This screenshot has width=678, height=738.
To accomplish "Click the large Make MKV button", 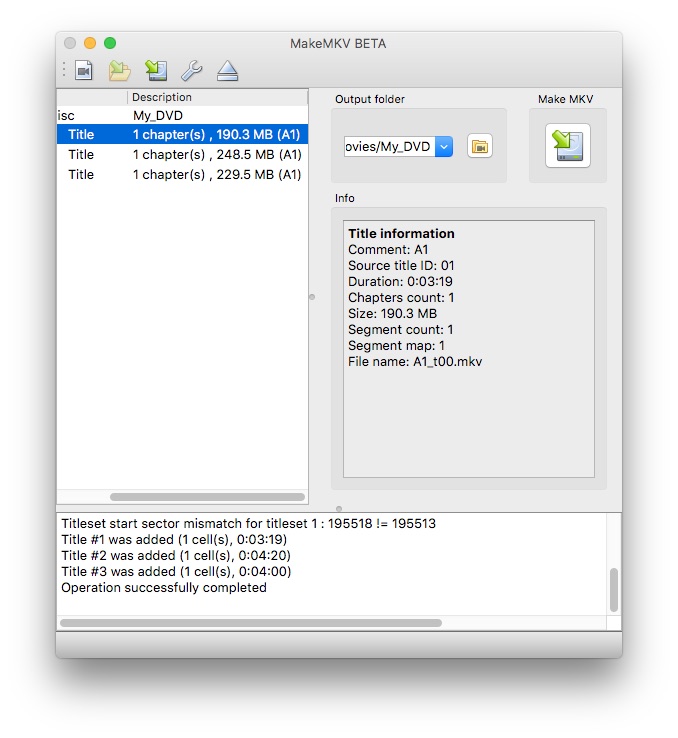I will click(x=567, y=145).
